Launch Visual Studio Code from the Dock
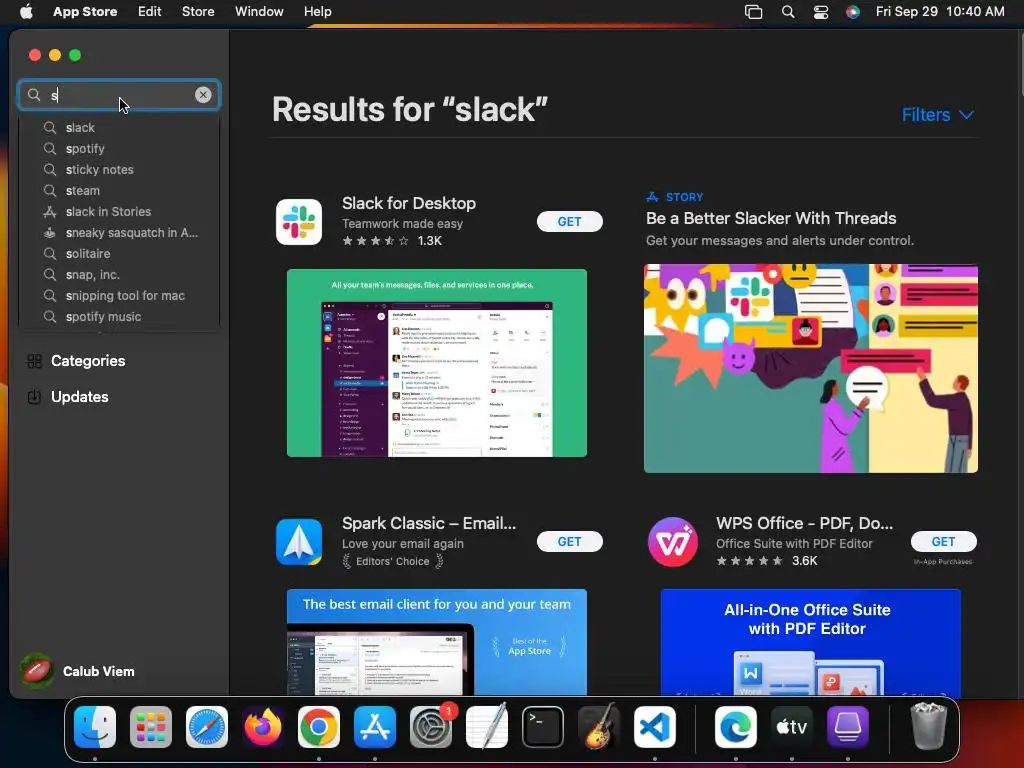The width and height of the screenshot is (1024, 768). click(654, 726)
